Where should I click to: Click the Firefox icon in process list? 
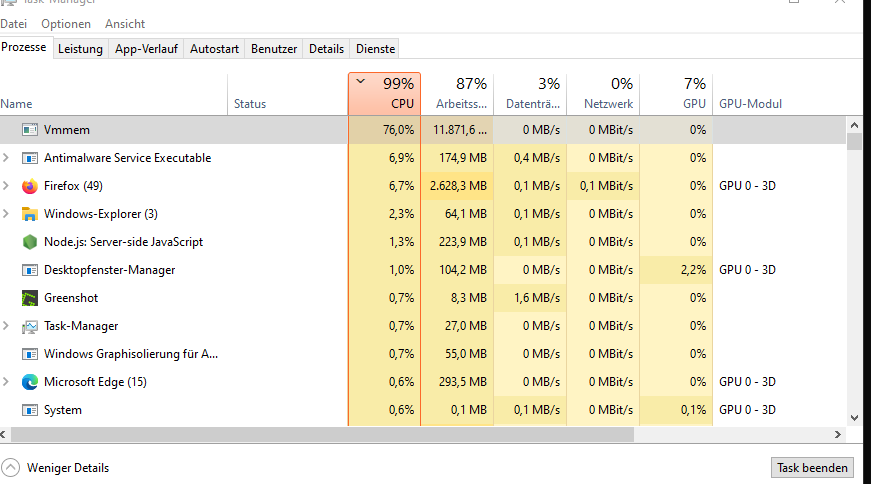[x=30, y=186]
